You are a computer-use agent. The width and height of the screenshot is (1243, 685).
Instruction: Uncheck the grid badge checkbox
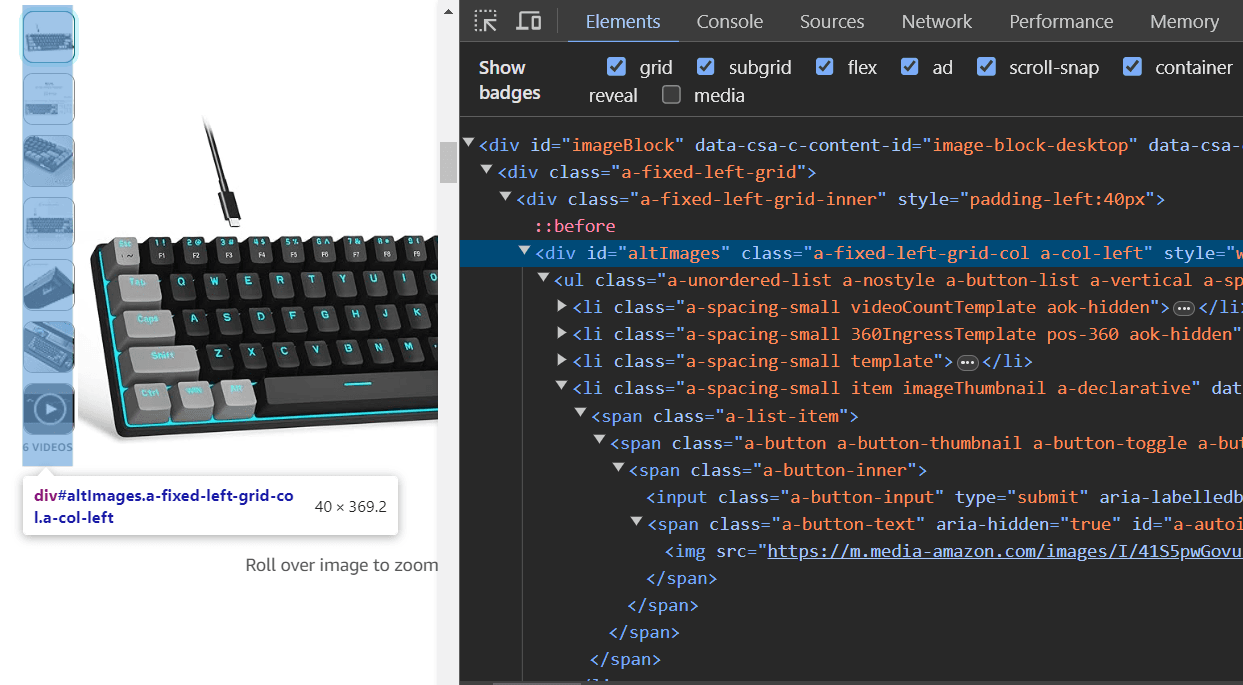tap(616, 66)
